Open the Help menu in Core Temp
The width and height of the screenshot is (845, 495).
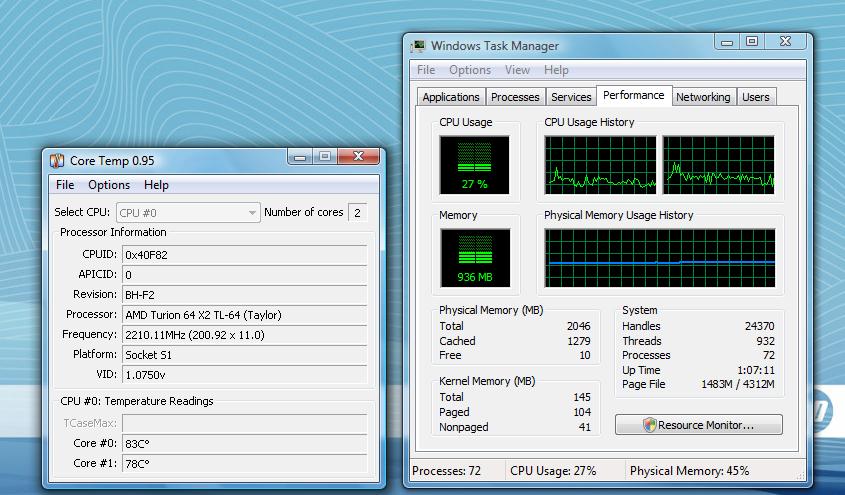[x=156, y=185]
